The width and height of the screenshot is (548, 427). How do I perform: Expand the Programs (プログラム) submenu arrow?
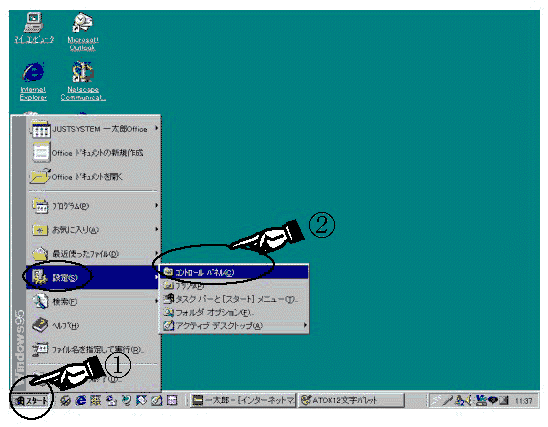(x=157, y=205)
